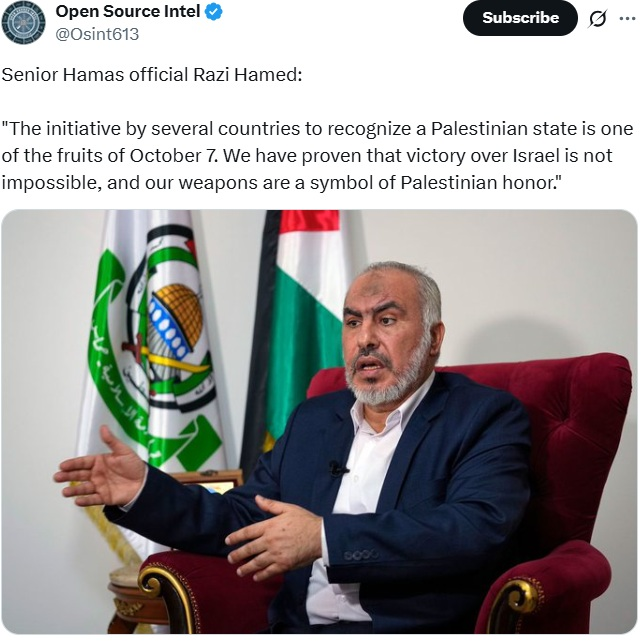Click the Open Source Intel profile avatar
Image resolution: width=643 pixels, height=644 pixels.
click(23, 22)
